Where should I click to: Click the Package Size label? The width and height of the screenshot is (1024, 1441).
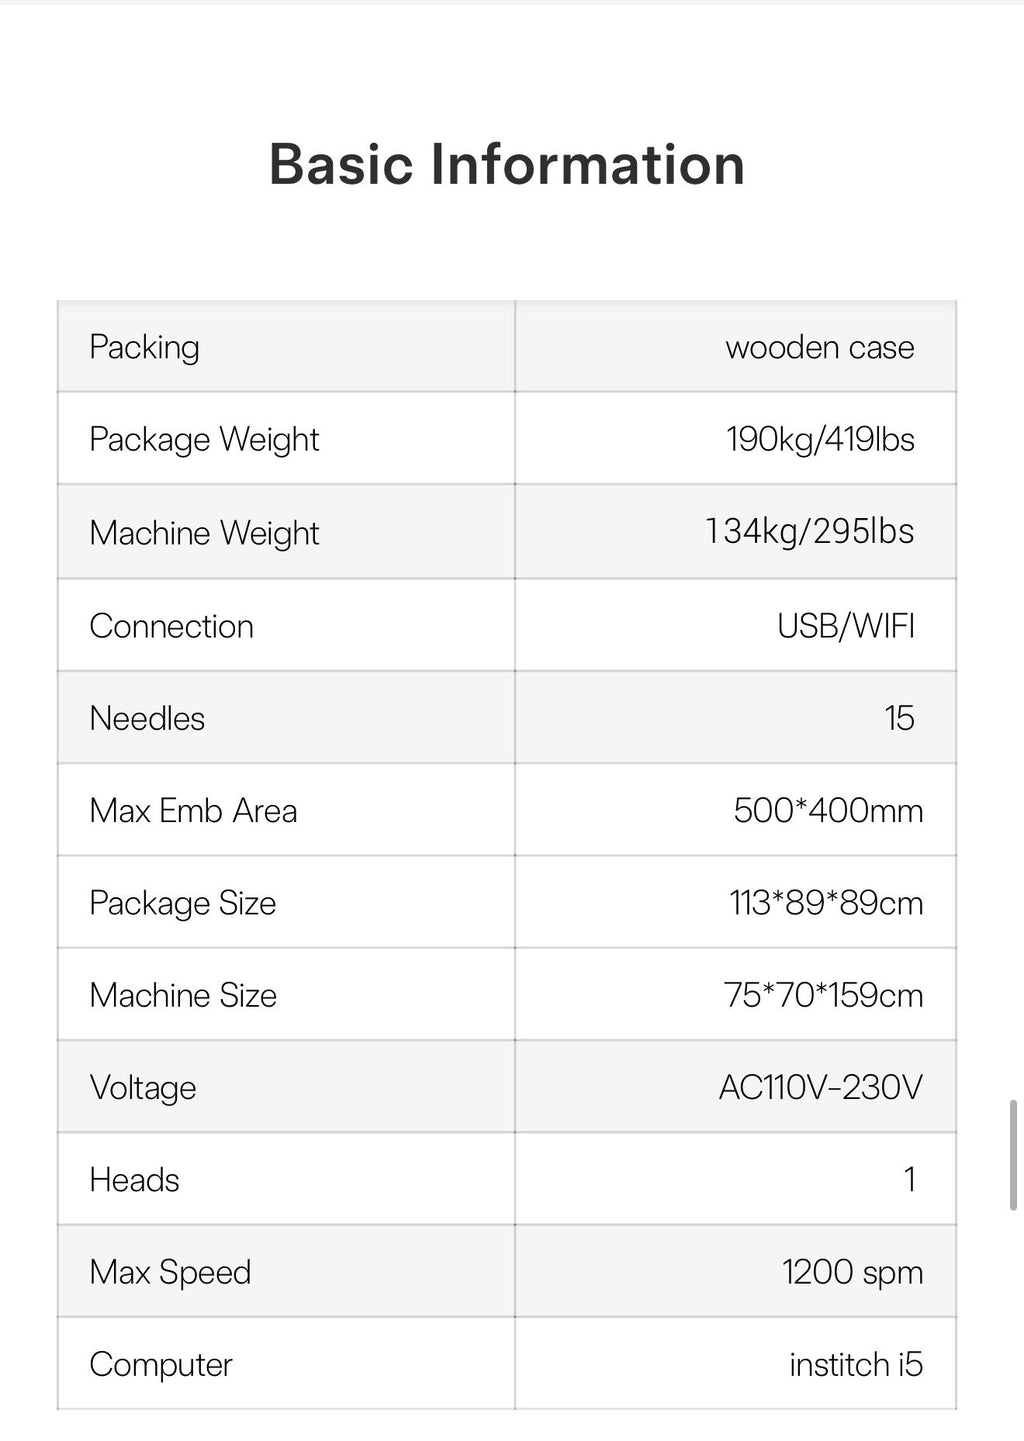pyautogui.click(x=182, y=903)
